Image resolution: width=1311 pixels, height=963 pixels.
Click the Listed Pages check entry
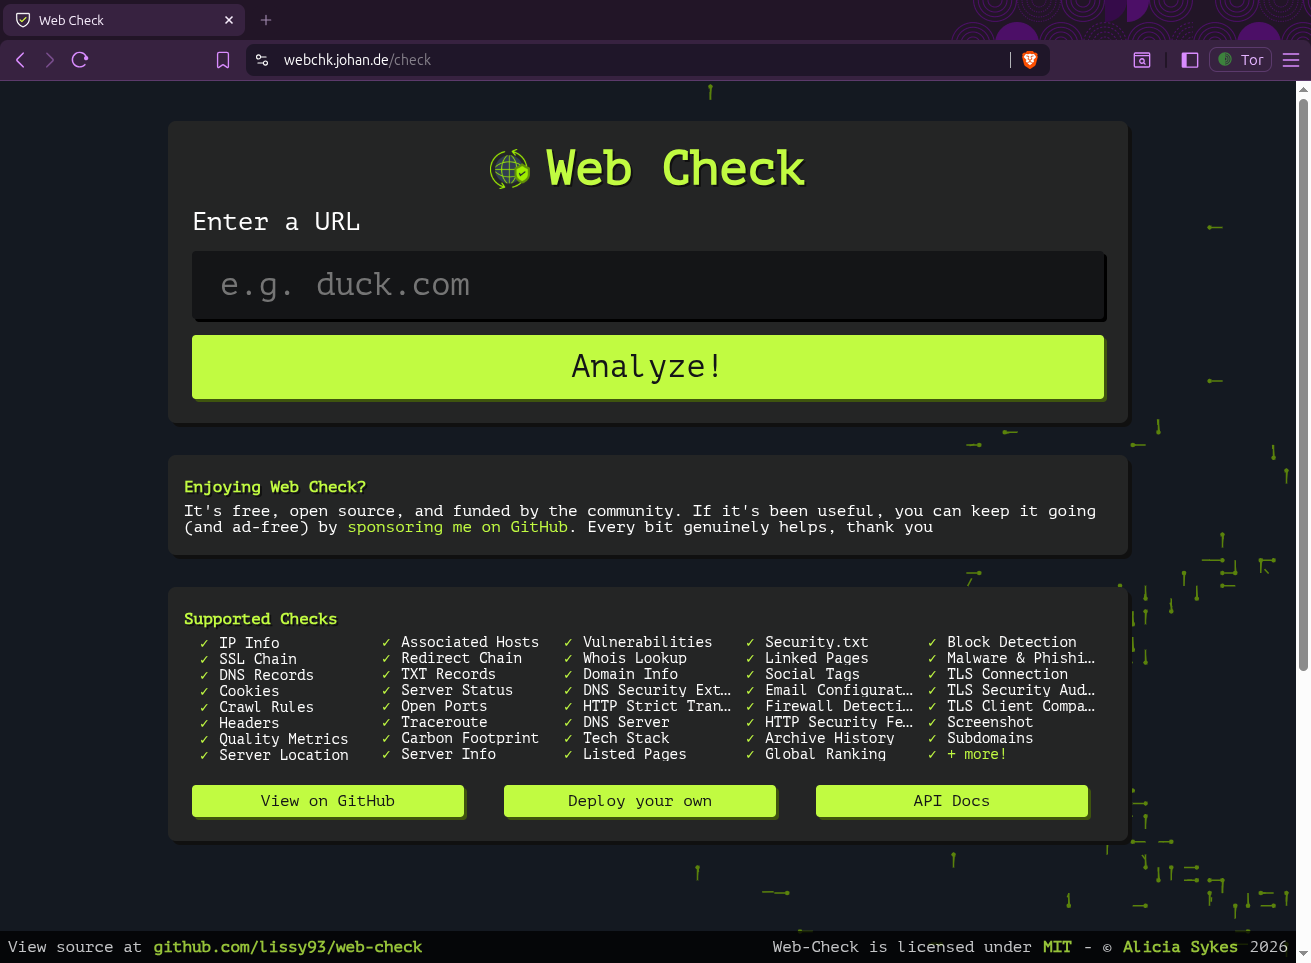635,754
